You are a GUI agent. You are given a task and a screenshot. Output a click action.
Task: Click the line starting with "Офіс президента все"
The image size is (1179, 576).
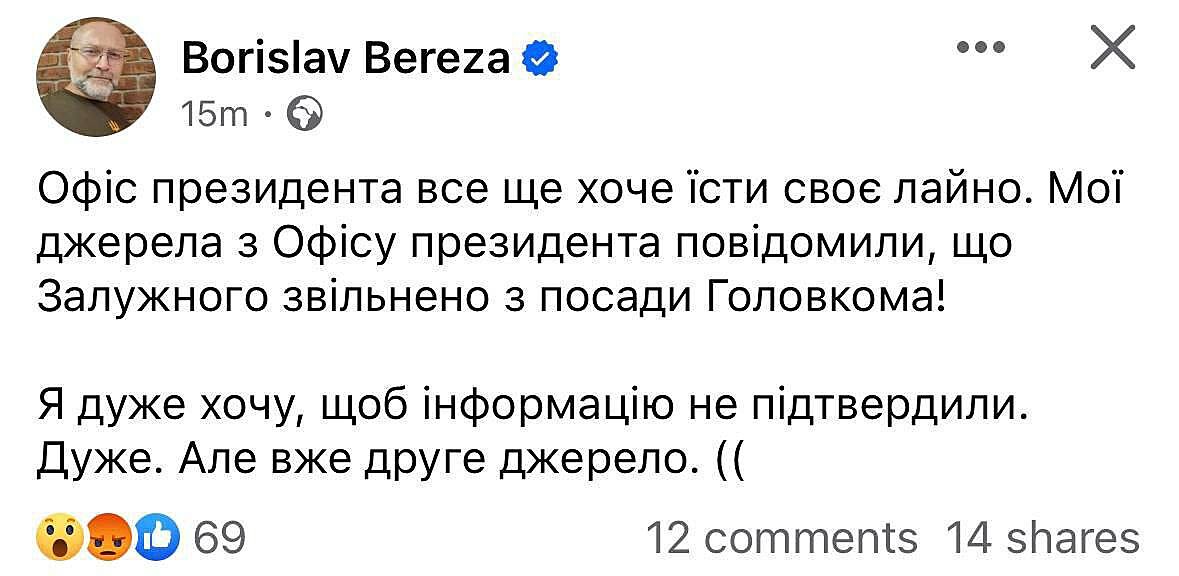pos(588,187)
